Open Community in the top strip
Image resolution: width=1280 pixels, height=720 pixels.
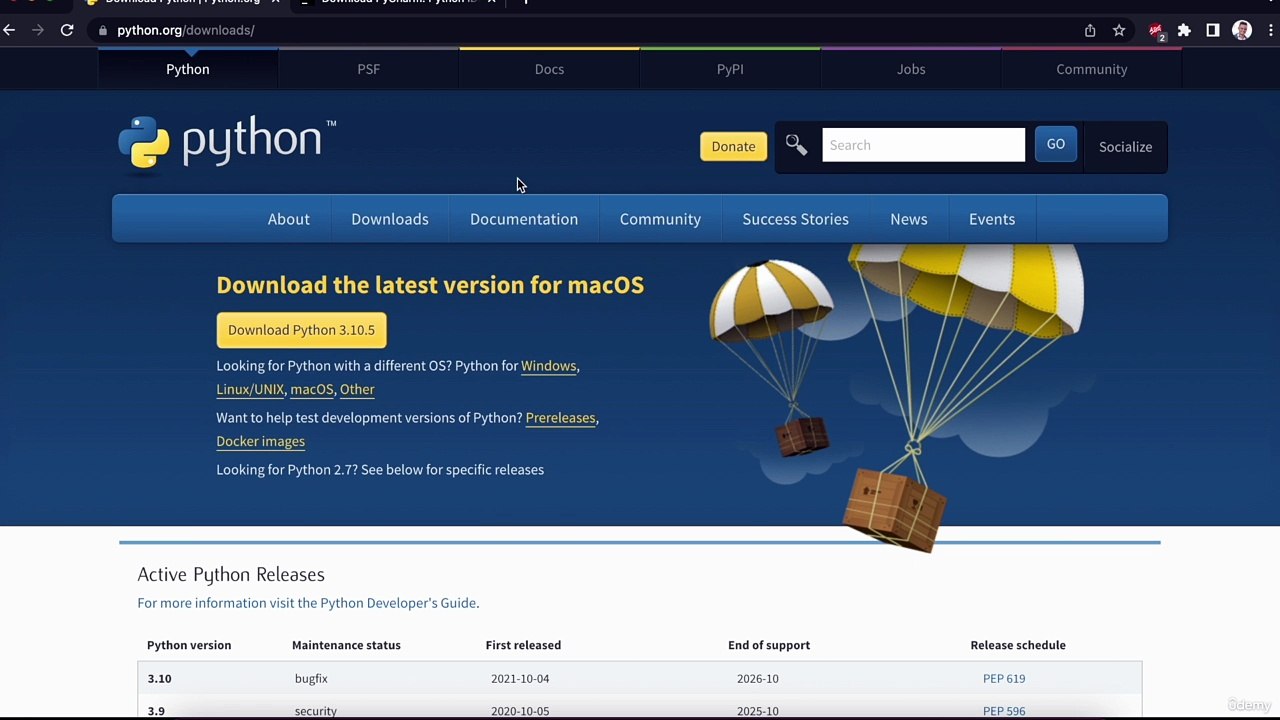[x=1091, y=69]
